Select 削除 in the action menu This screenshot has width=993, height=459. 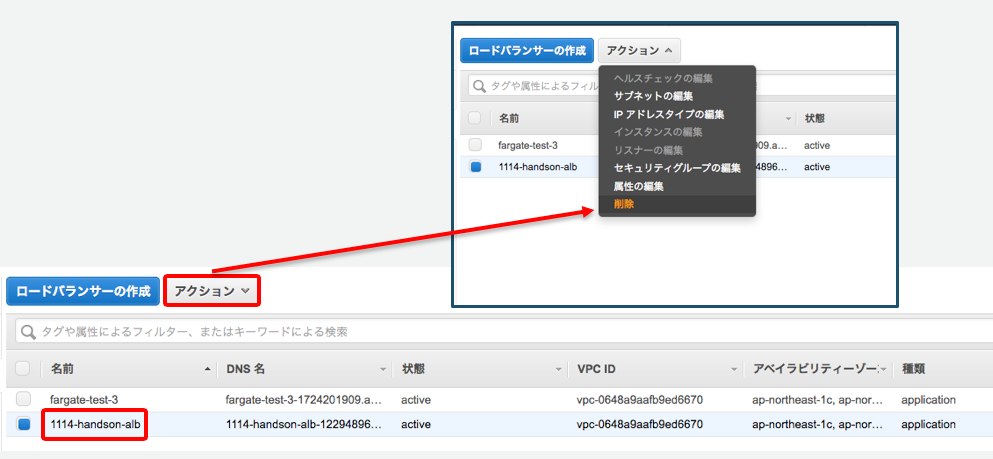(624, 204)
